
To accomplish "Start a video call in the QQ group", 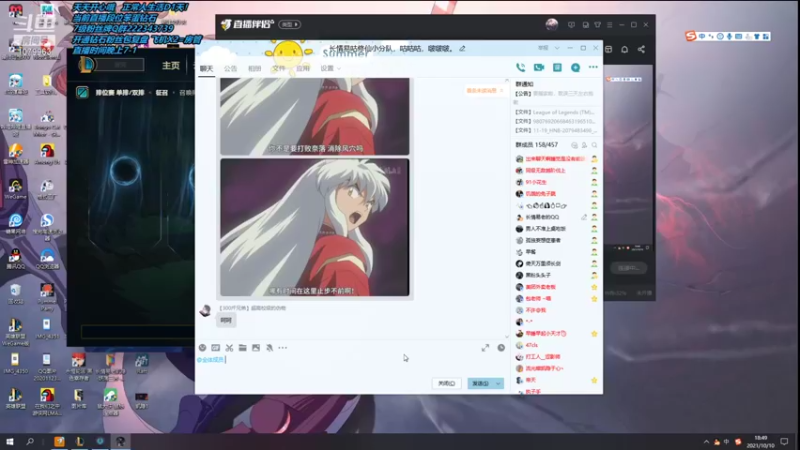I will (x=539, y=67).
